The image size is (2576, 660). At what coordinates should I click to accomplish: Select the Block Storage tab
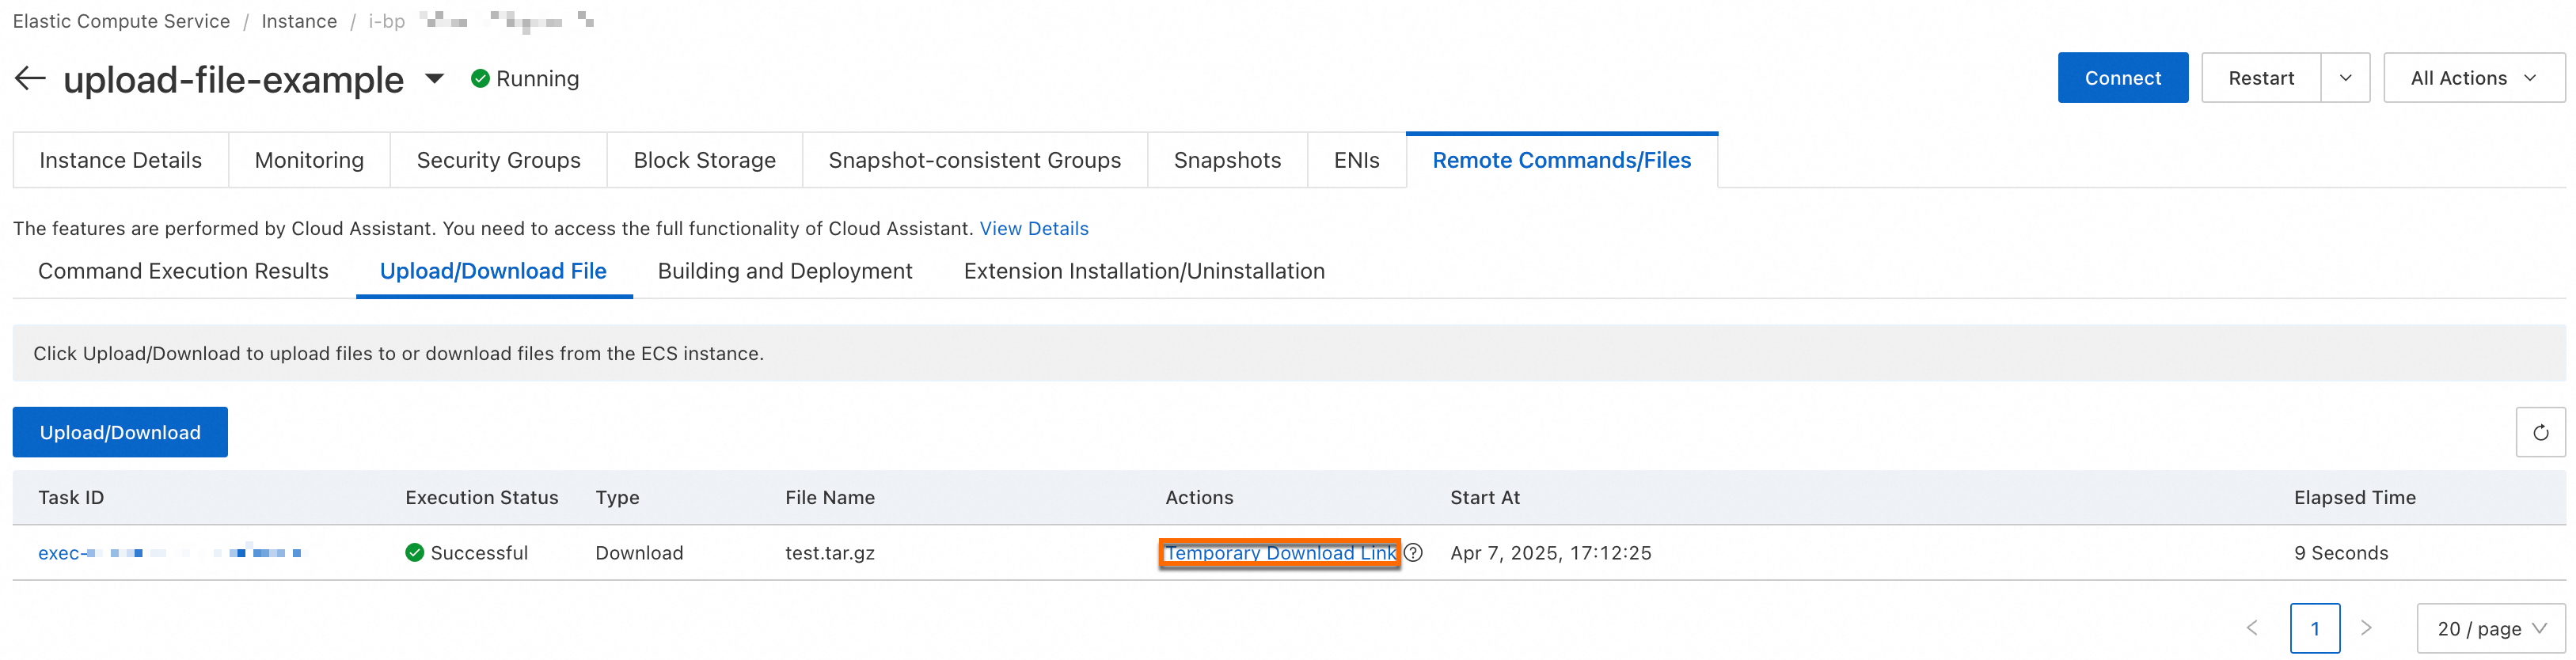click(704, 160)
